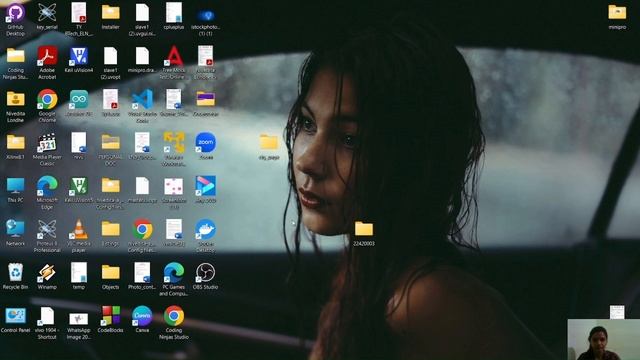
Task: Open the Proteus 8 Professional shortcut
Action: 47,229
